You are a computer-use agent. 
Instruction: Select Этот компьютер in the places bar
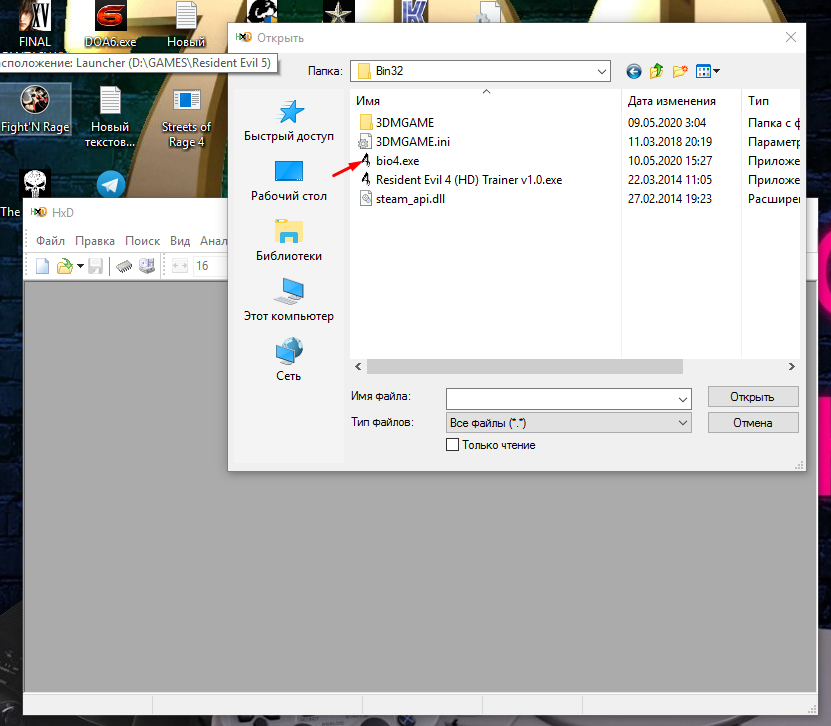coord(289,300)
